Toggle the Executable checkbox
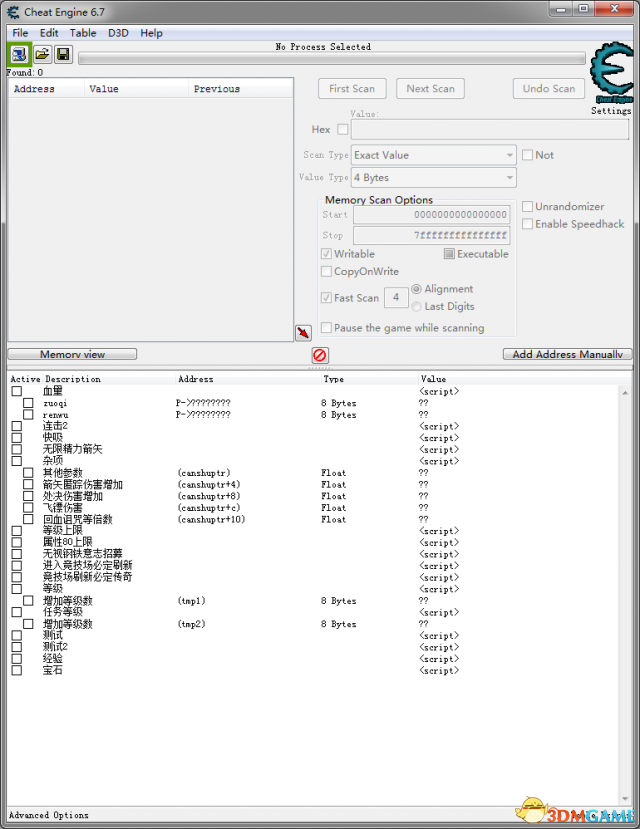The height and width of the screenshot is (829, 640). click(449, 254)
